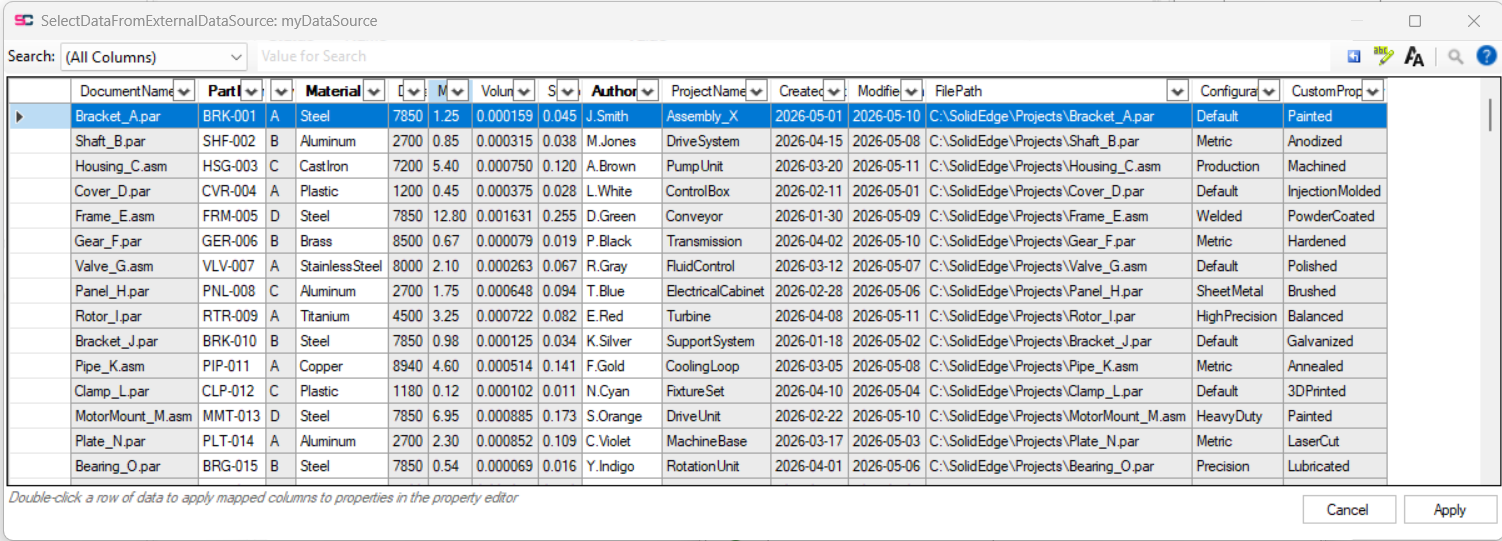This screenshot has width=1502, height=541.
Task: Open help with the blue question mark
Action: coord(1486,56)
